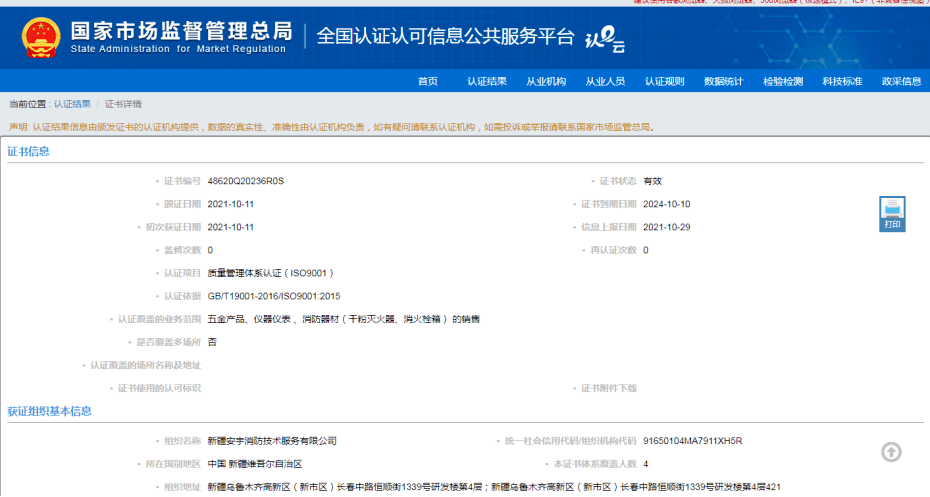The image size is (930, 497).
Task: Click the 有效 certificate status value
Action: pos(652,181)
